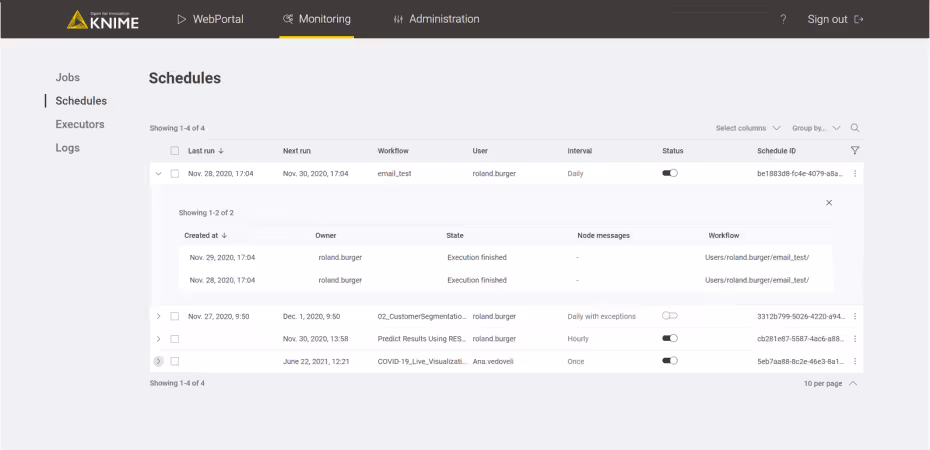This screenshot has width=930, height=450.
Task: Collapse the email_test schedule row
Action: [158, 174]
